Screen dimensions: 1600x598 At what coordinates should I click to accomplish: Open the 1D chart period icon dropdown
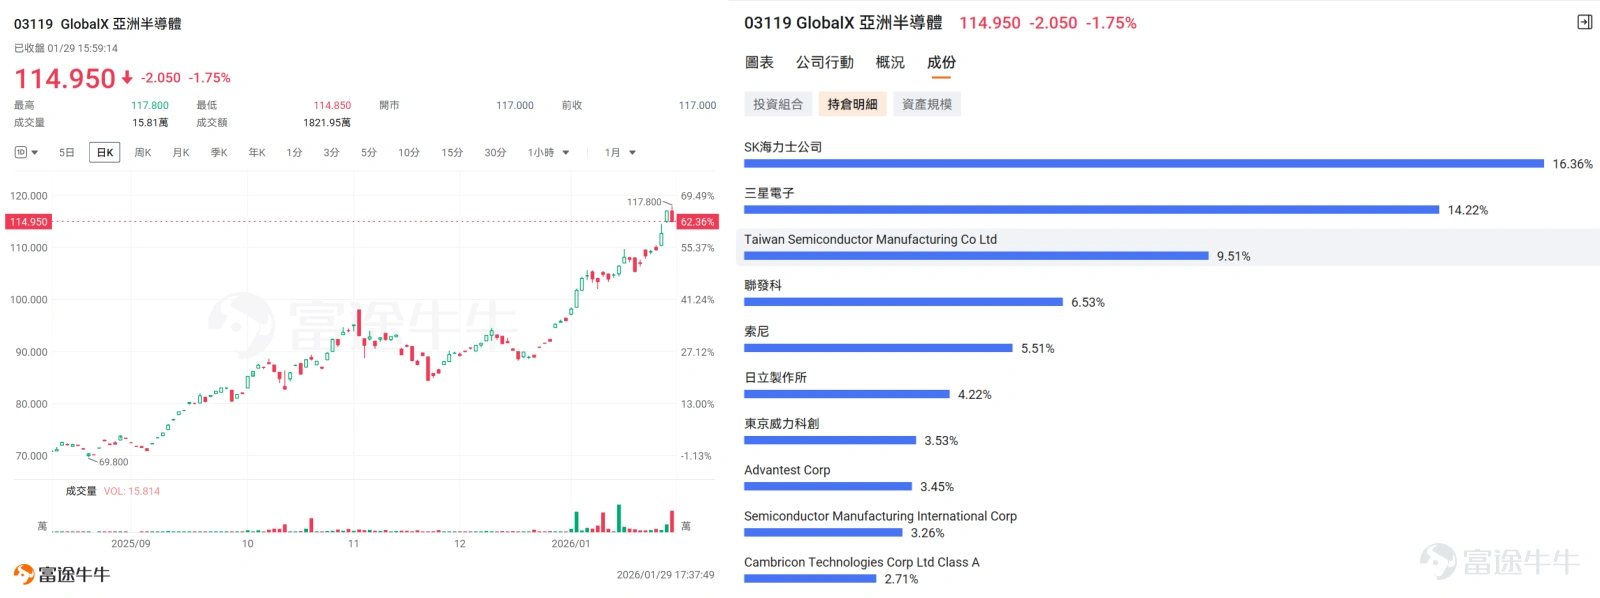point(26,153)
